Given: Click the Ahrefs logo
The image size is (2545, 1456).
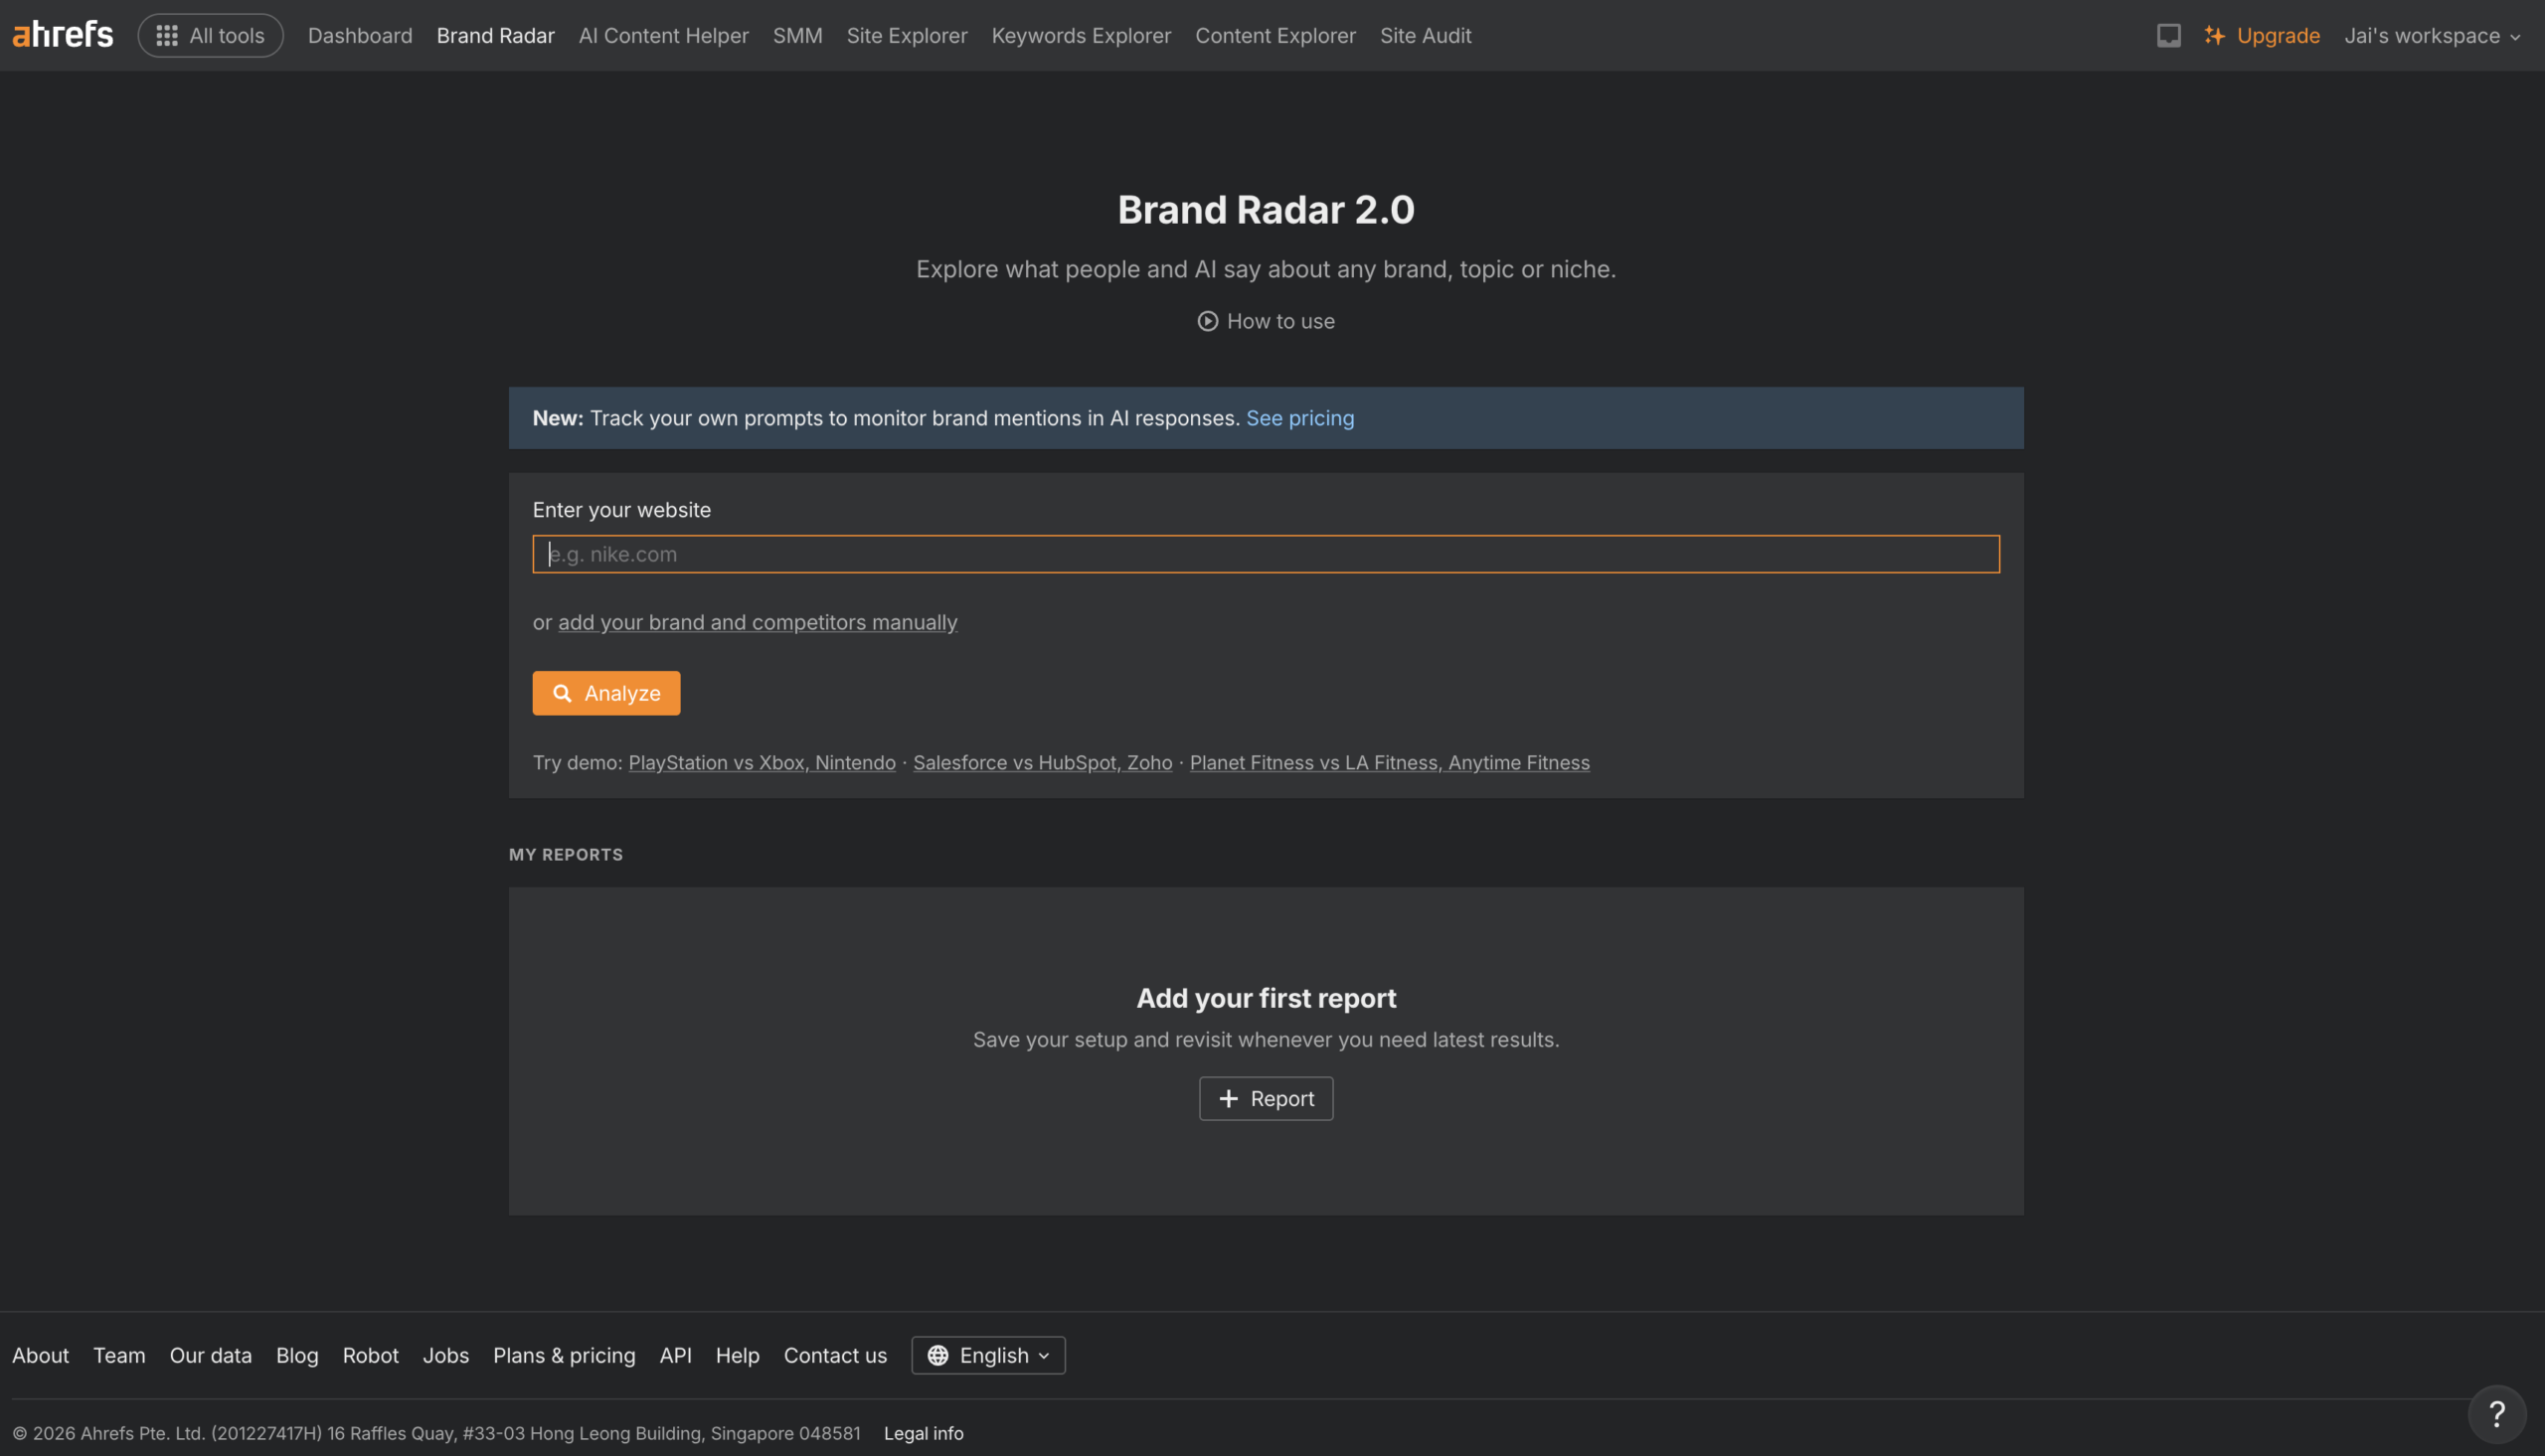Looking at the screenshot, I should [63, 35].
